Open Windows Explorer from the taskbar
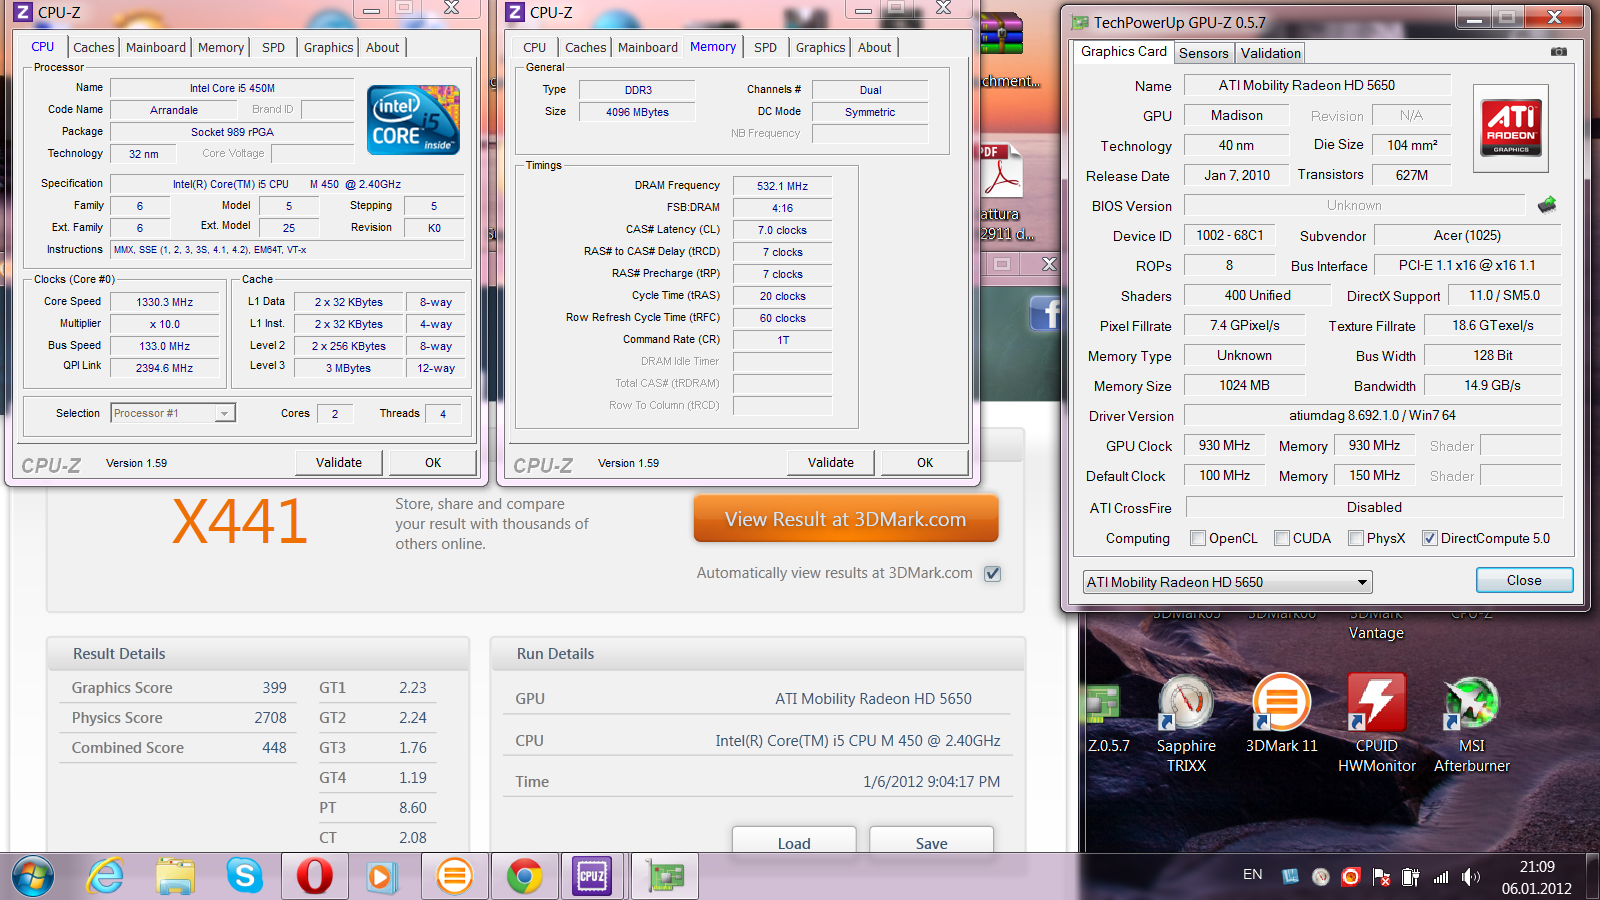The image size is (1600, 900). pos(175,877)
